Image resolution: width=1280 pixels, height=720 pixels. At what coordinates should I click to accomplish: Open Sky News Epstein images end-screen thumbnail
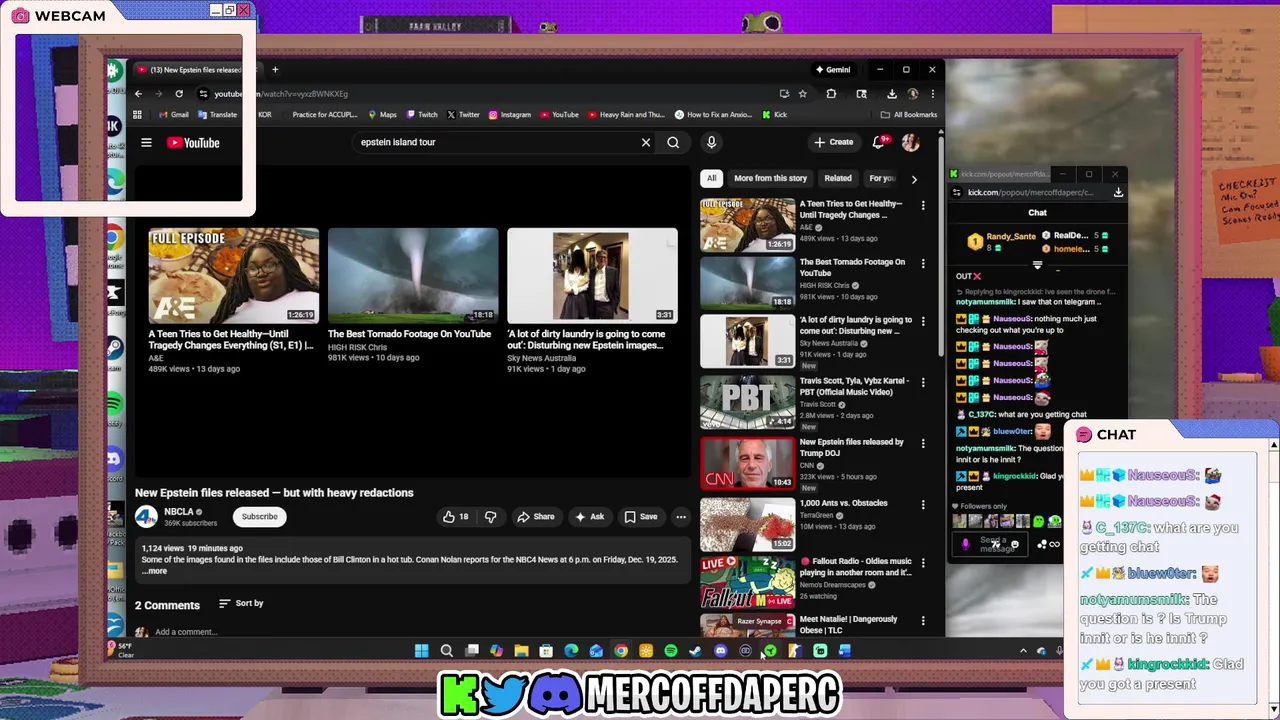592,276
